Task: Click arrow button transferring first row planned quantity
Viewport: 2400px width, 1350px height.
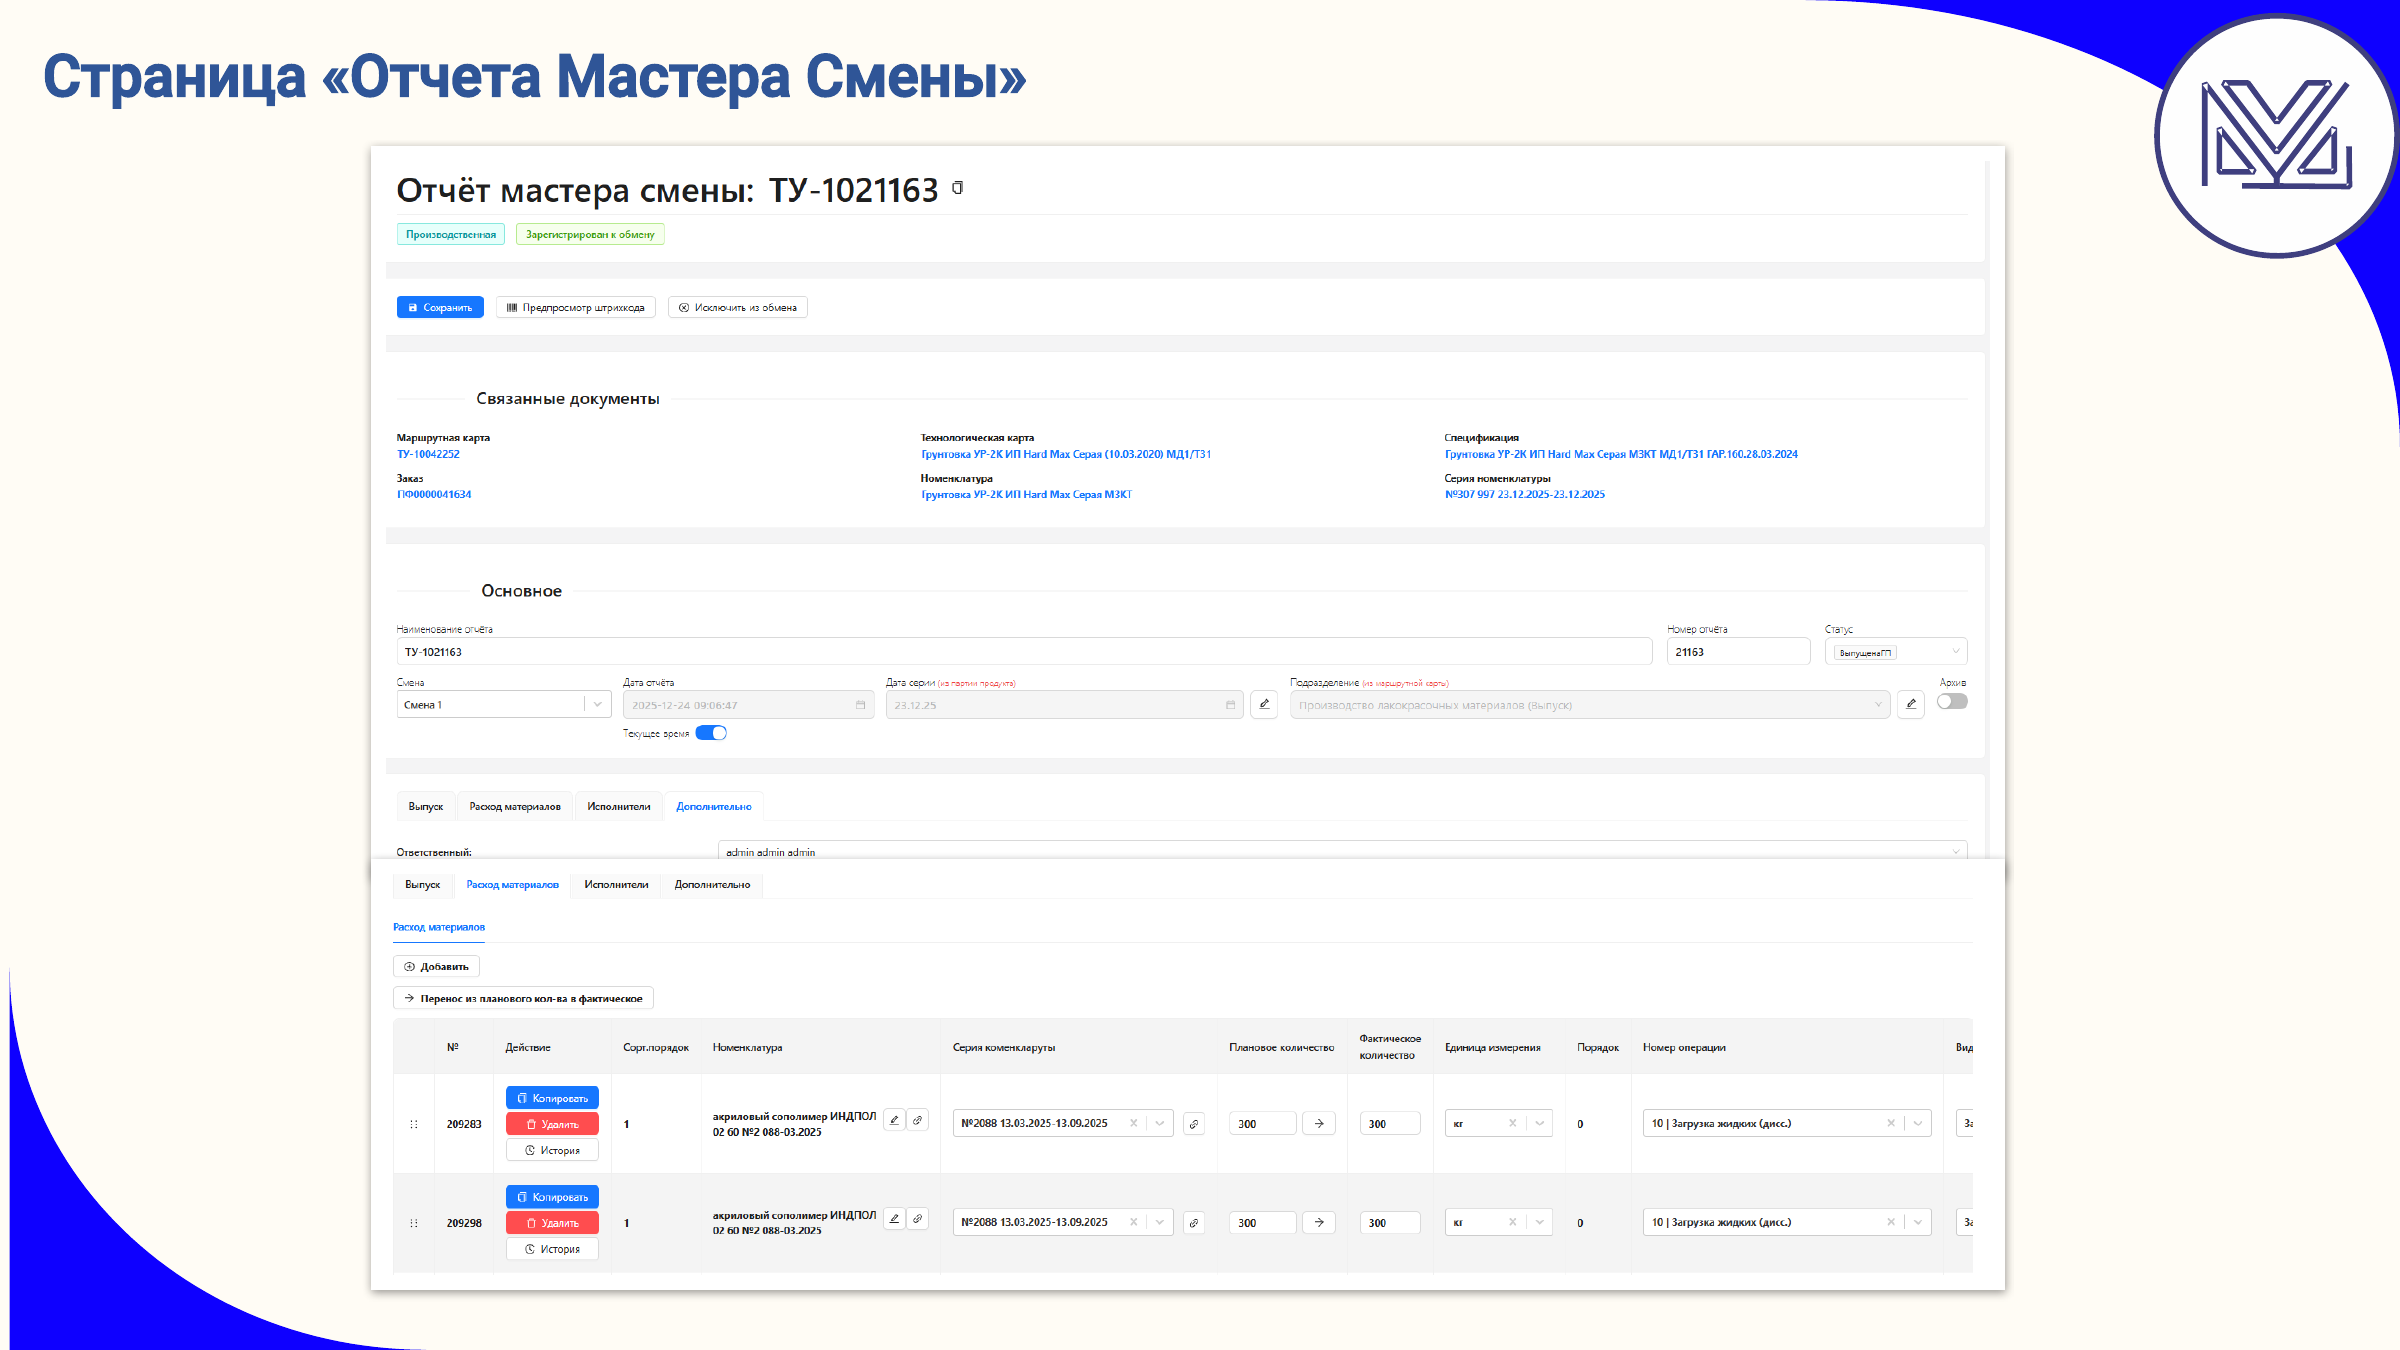Action: click(1319, 1124)
